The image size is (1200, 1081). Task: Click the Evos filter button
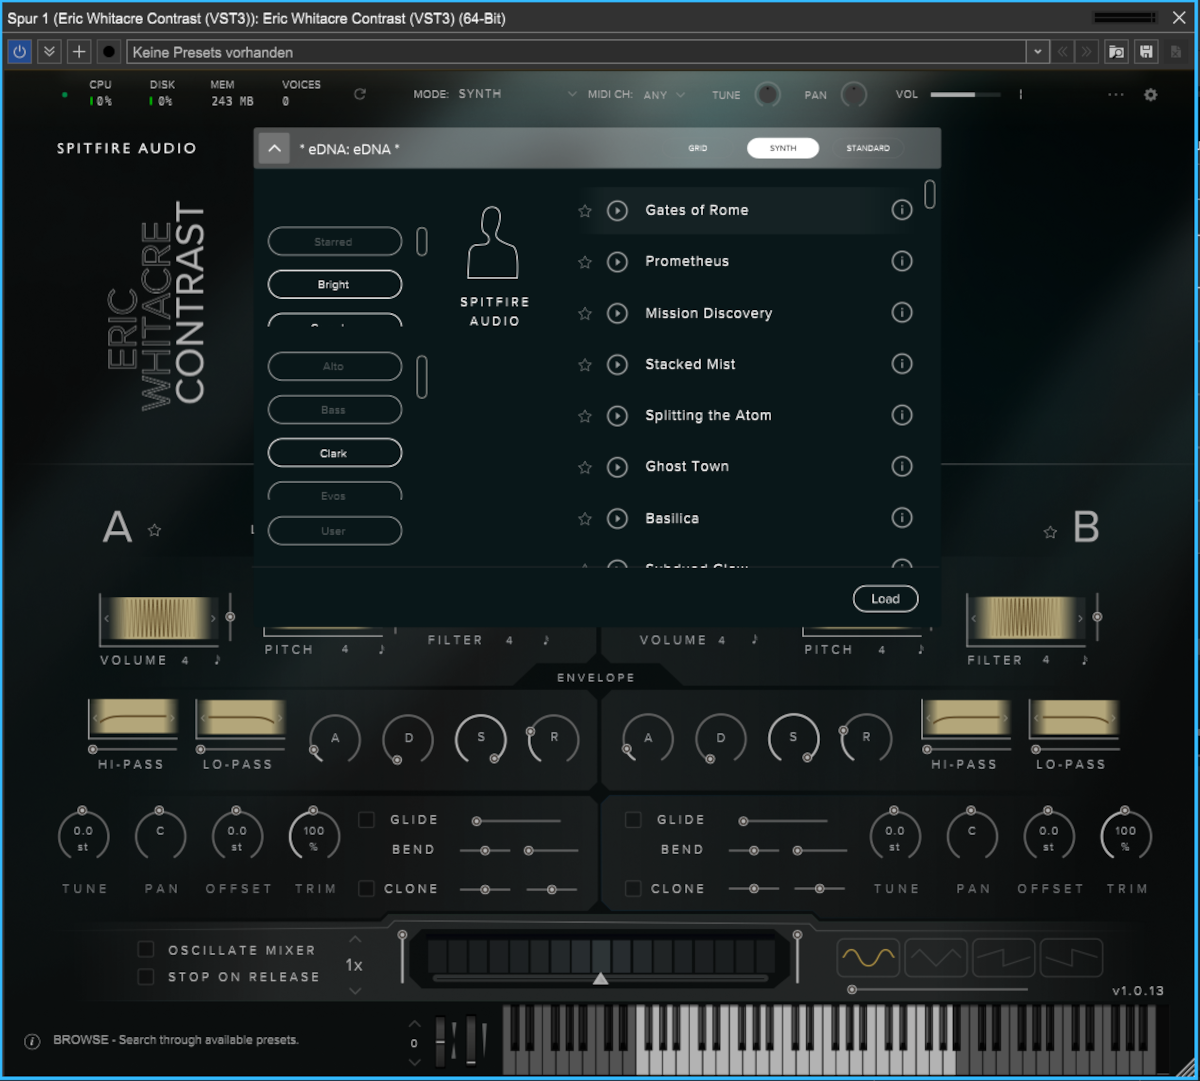tap(335, 492)
